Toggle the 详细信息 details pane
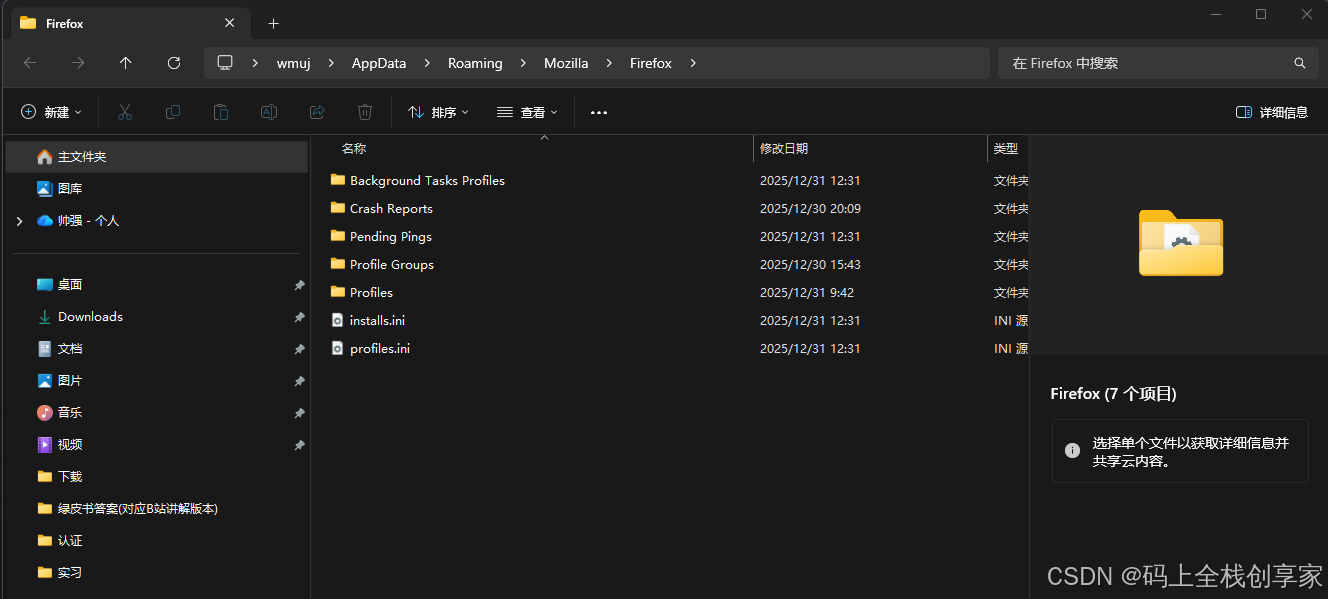Image resolution: width=1328 pixels, height=599 pixels. pos(1272,112)
